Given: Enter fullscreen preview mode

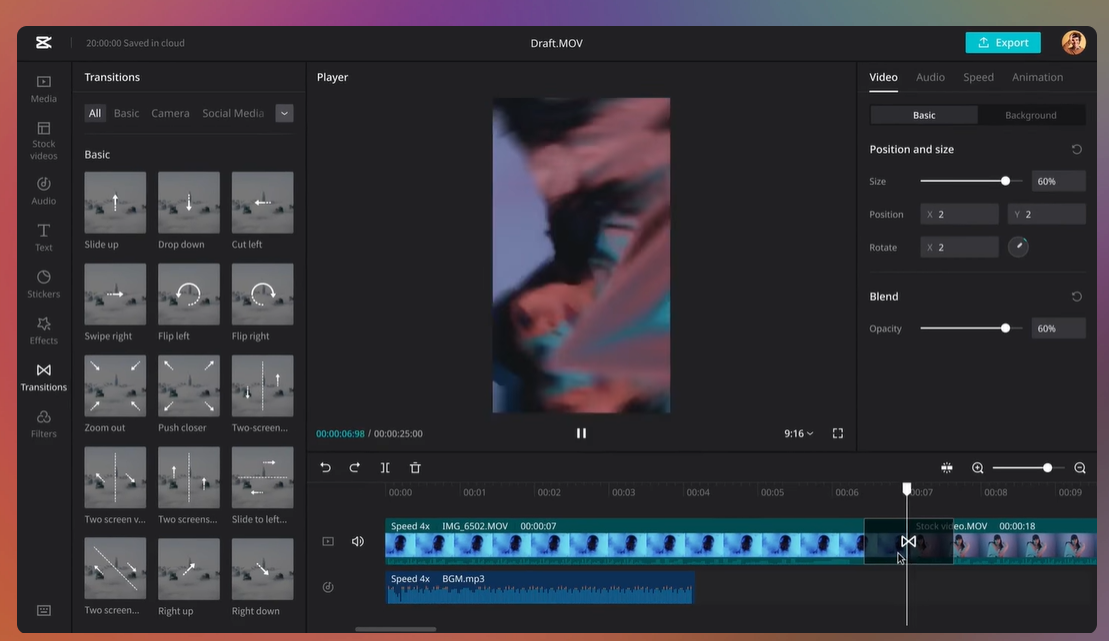Looking at the screenshot, I should coord(838,433).
